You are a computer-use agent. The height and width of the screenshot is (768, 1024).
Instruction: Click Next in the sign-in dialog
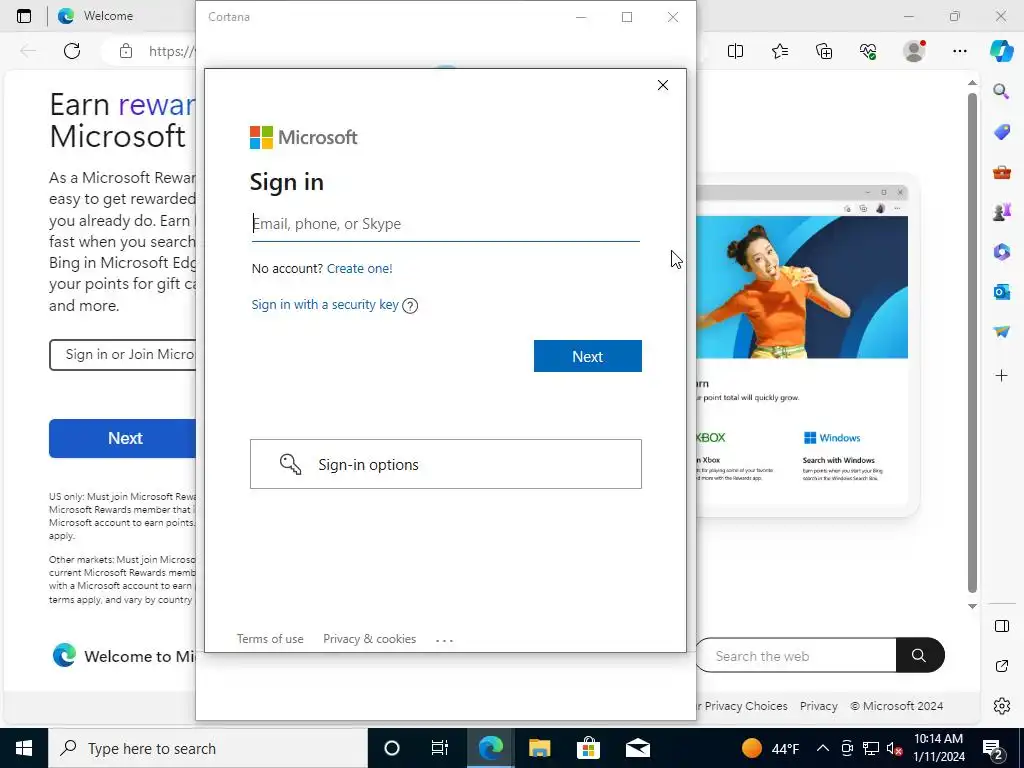click(588, 356)
